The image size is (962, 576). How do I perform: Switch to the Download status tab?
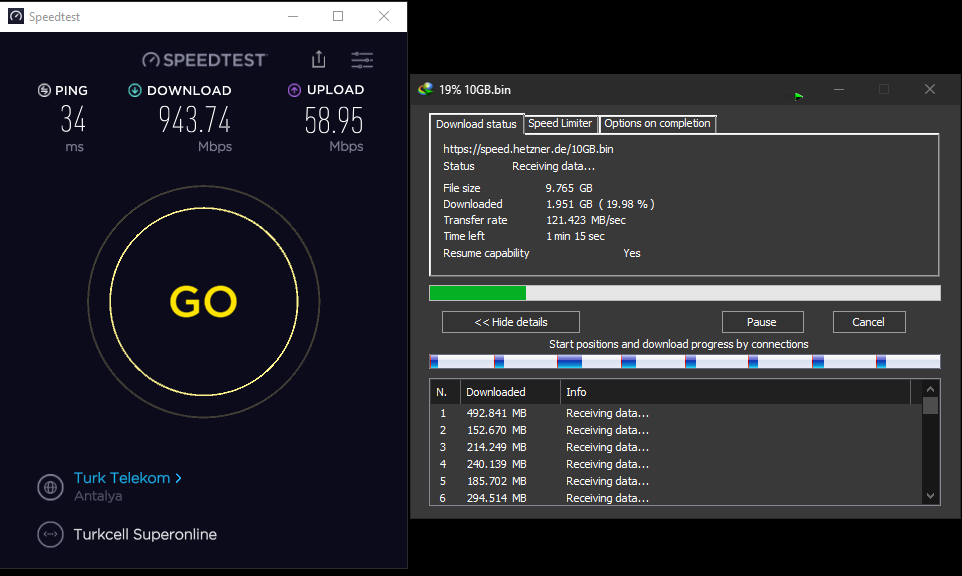(x=476, y=124)
